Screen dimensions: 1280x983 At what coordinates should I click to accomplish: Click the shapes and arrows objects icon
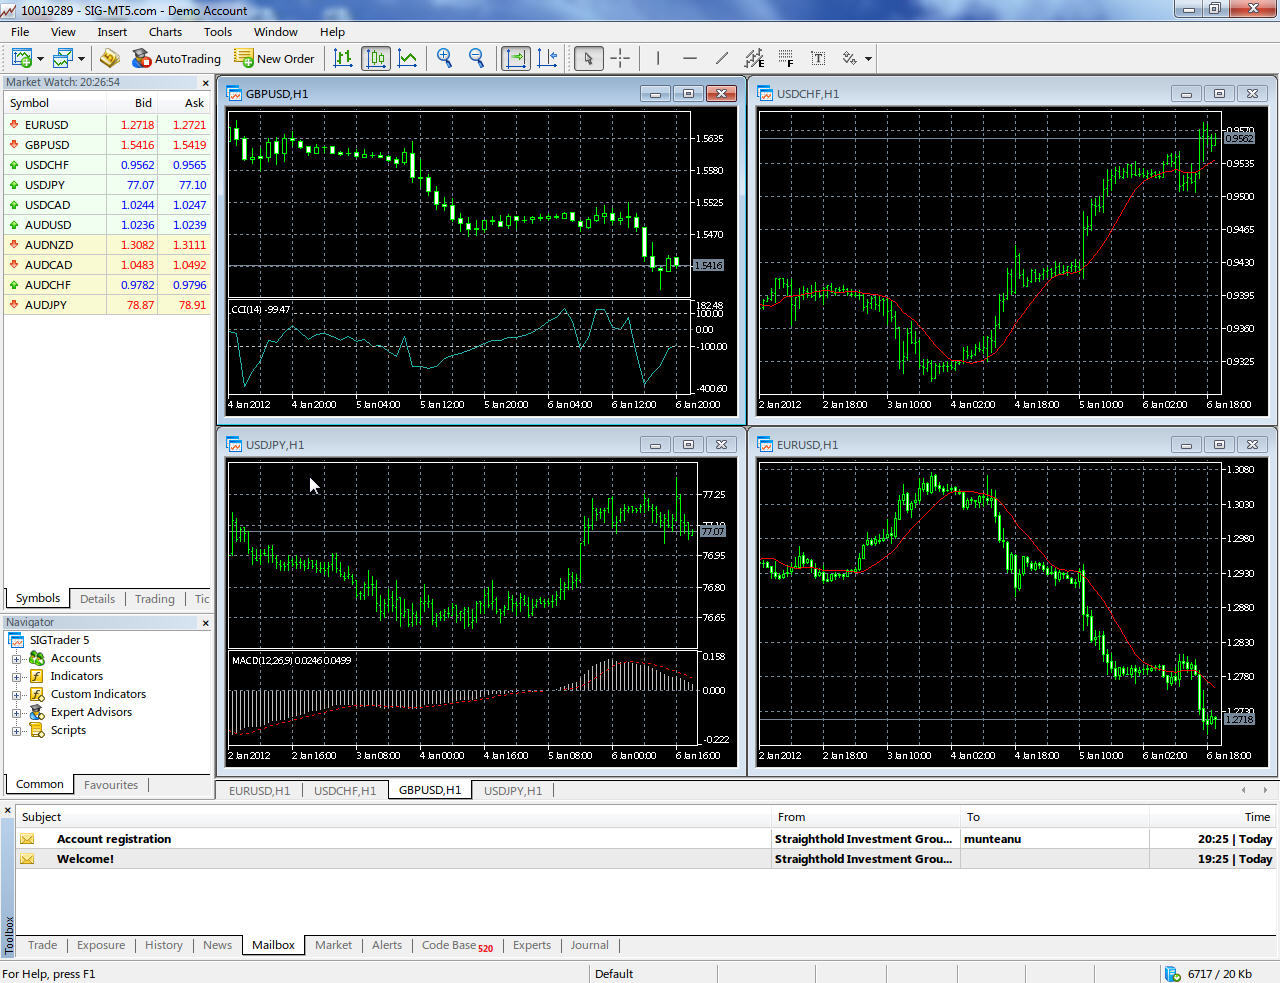(x=850, y=58)
